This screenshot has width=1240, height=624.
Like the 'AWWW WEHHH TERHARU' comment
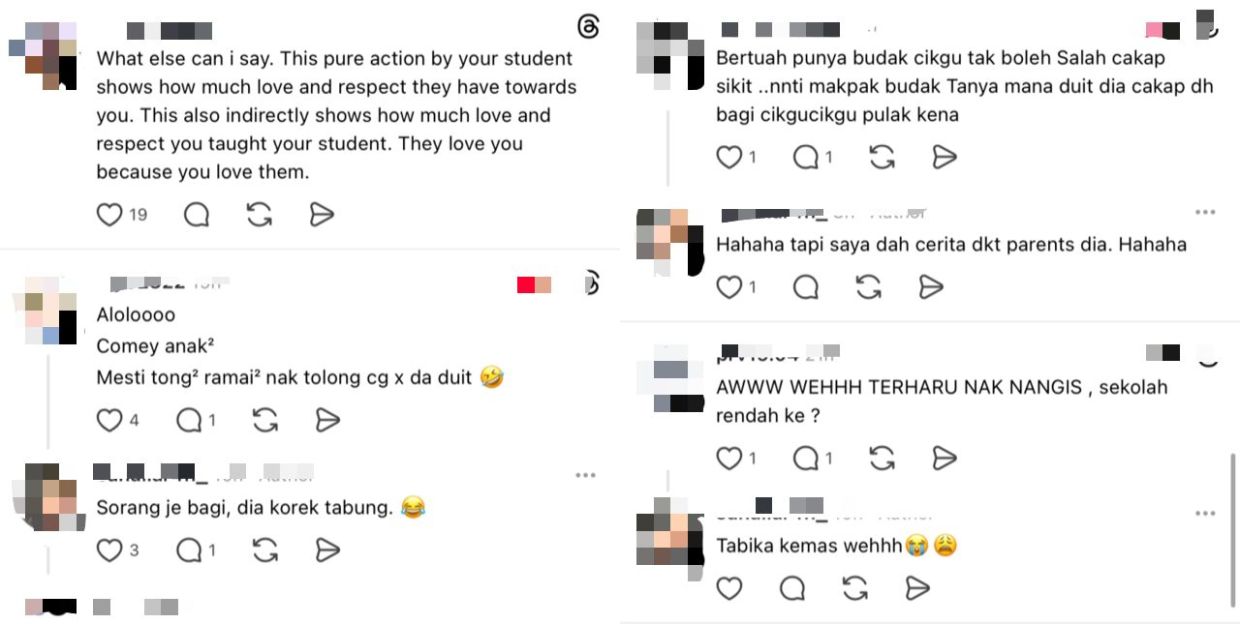(729, 458)
